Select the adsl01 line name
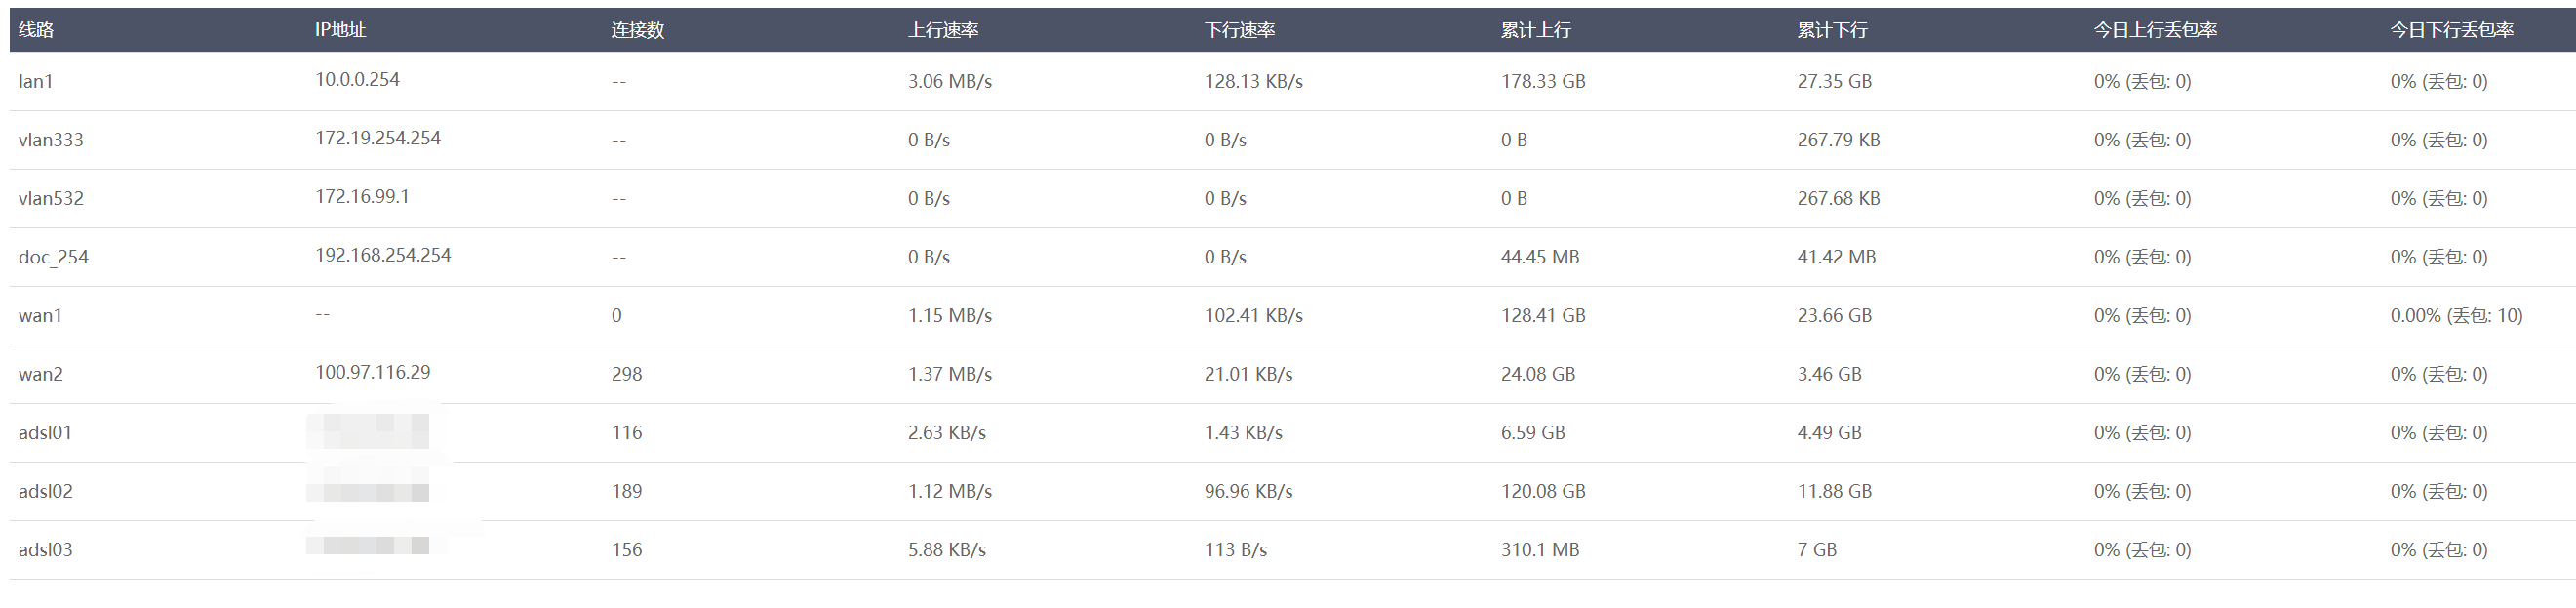Screen dimensions: 2576x608 [45, 433]
